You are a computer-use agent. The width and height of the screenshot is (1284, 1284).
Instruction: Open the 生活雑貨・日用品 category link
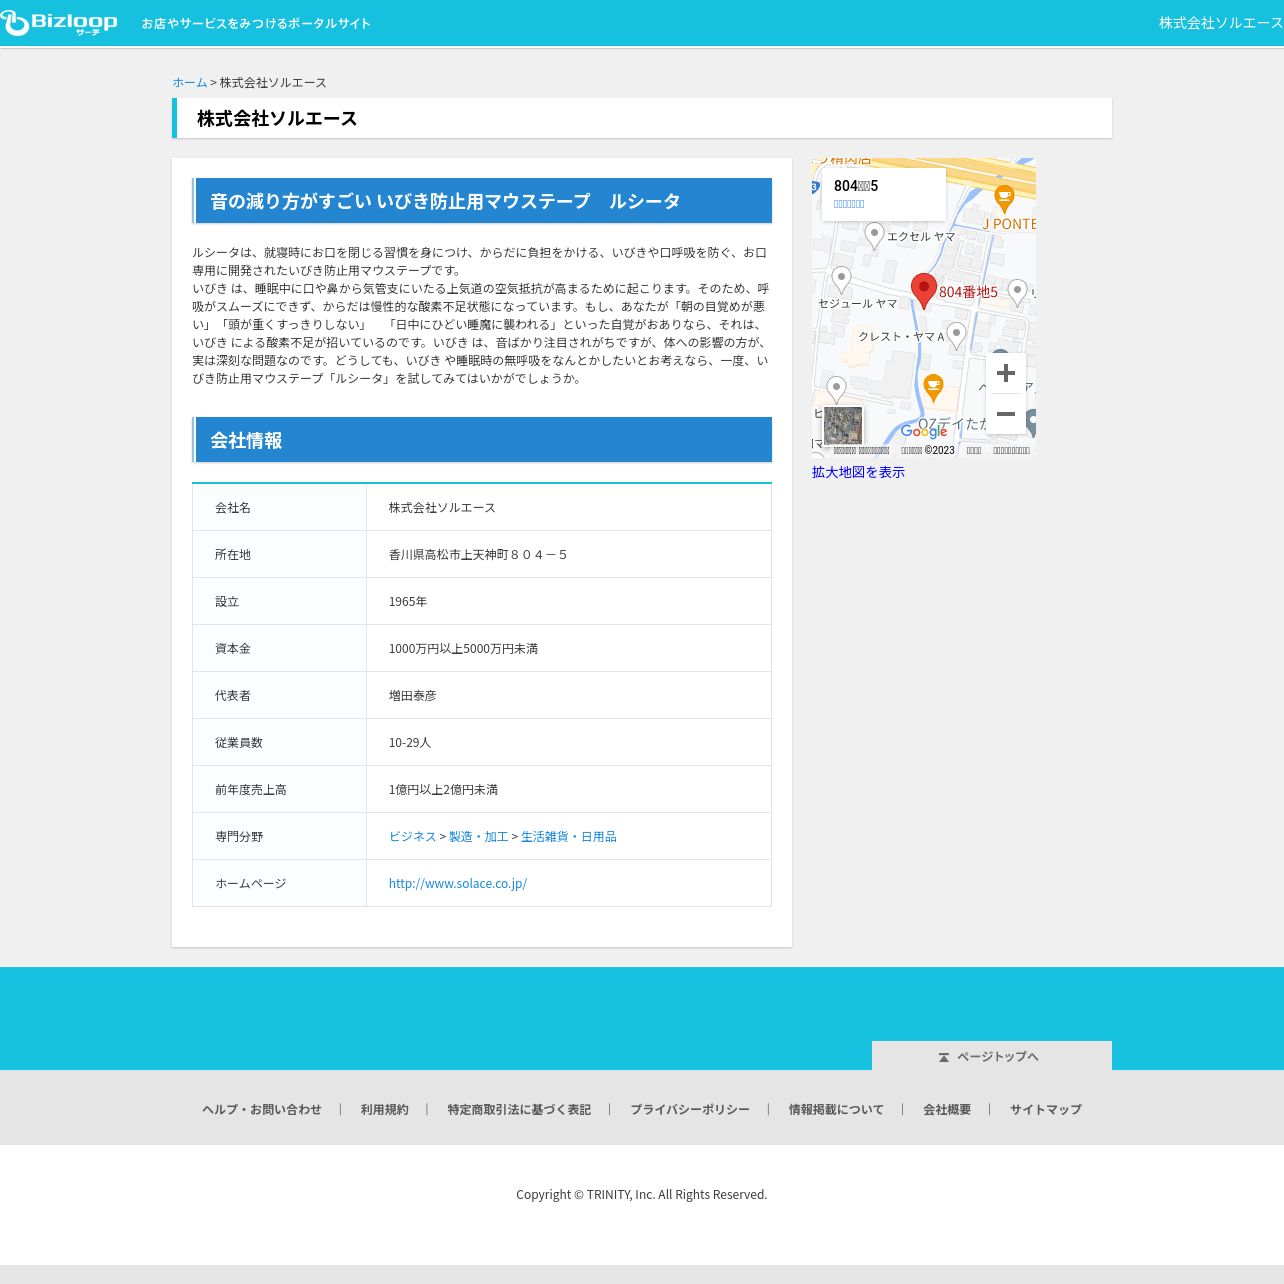(x=569, y=836)
